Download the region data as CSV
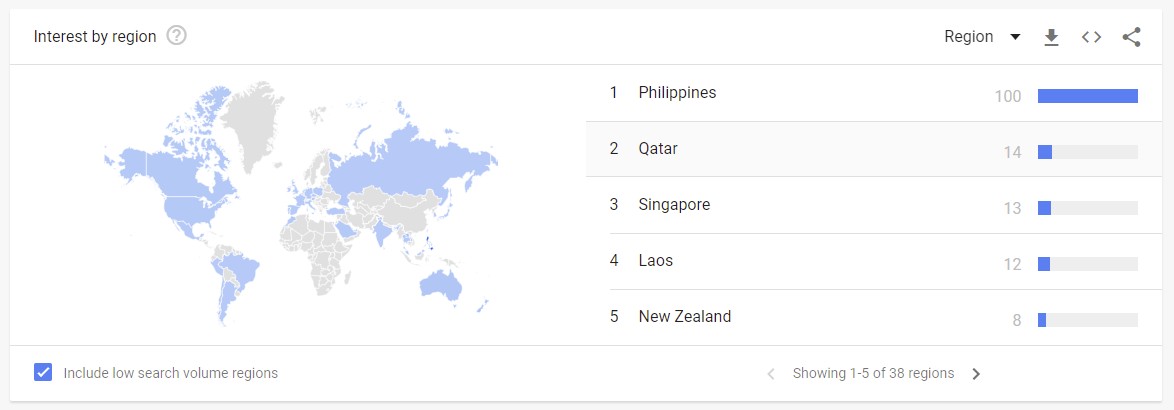Screen dimensions: 1174x410 pos(1051,37)
